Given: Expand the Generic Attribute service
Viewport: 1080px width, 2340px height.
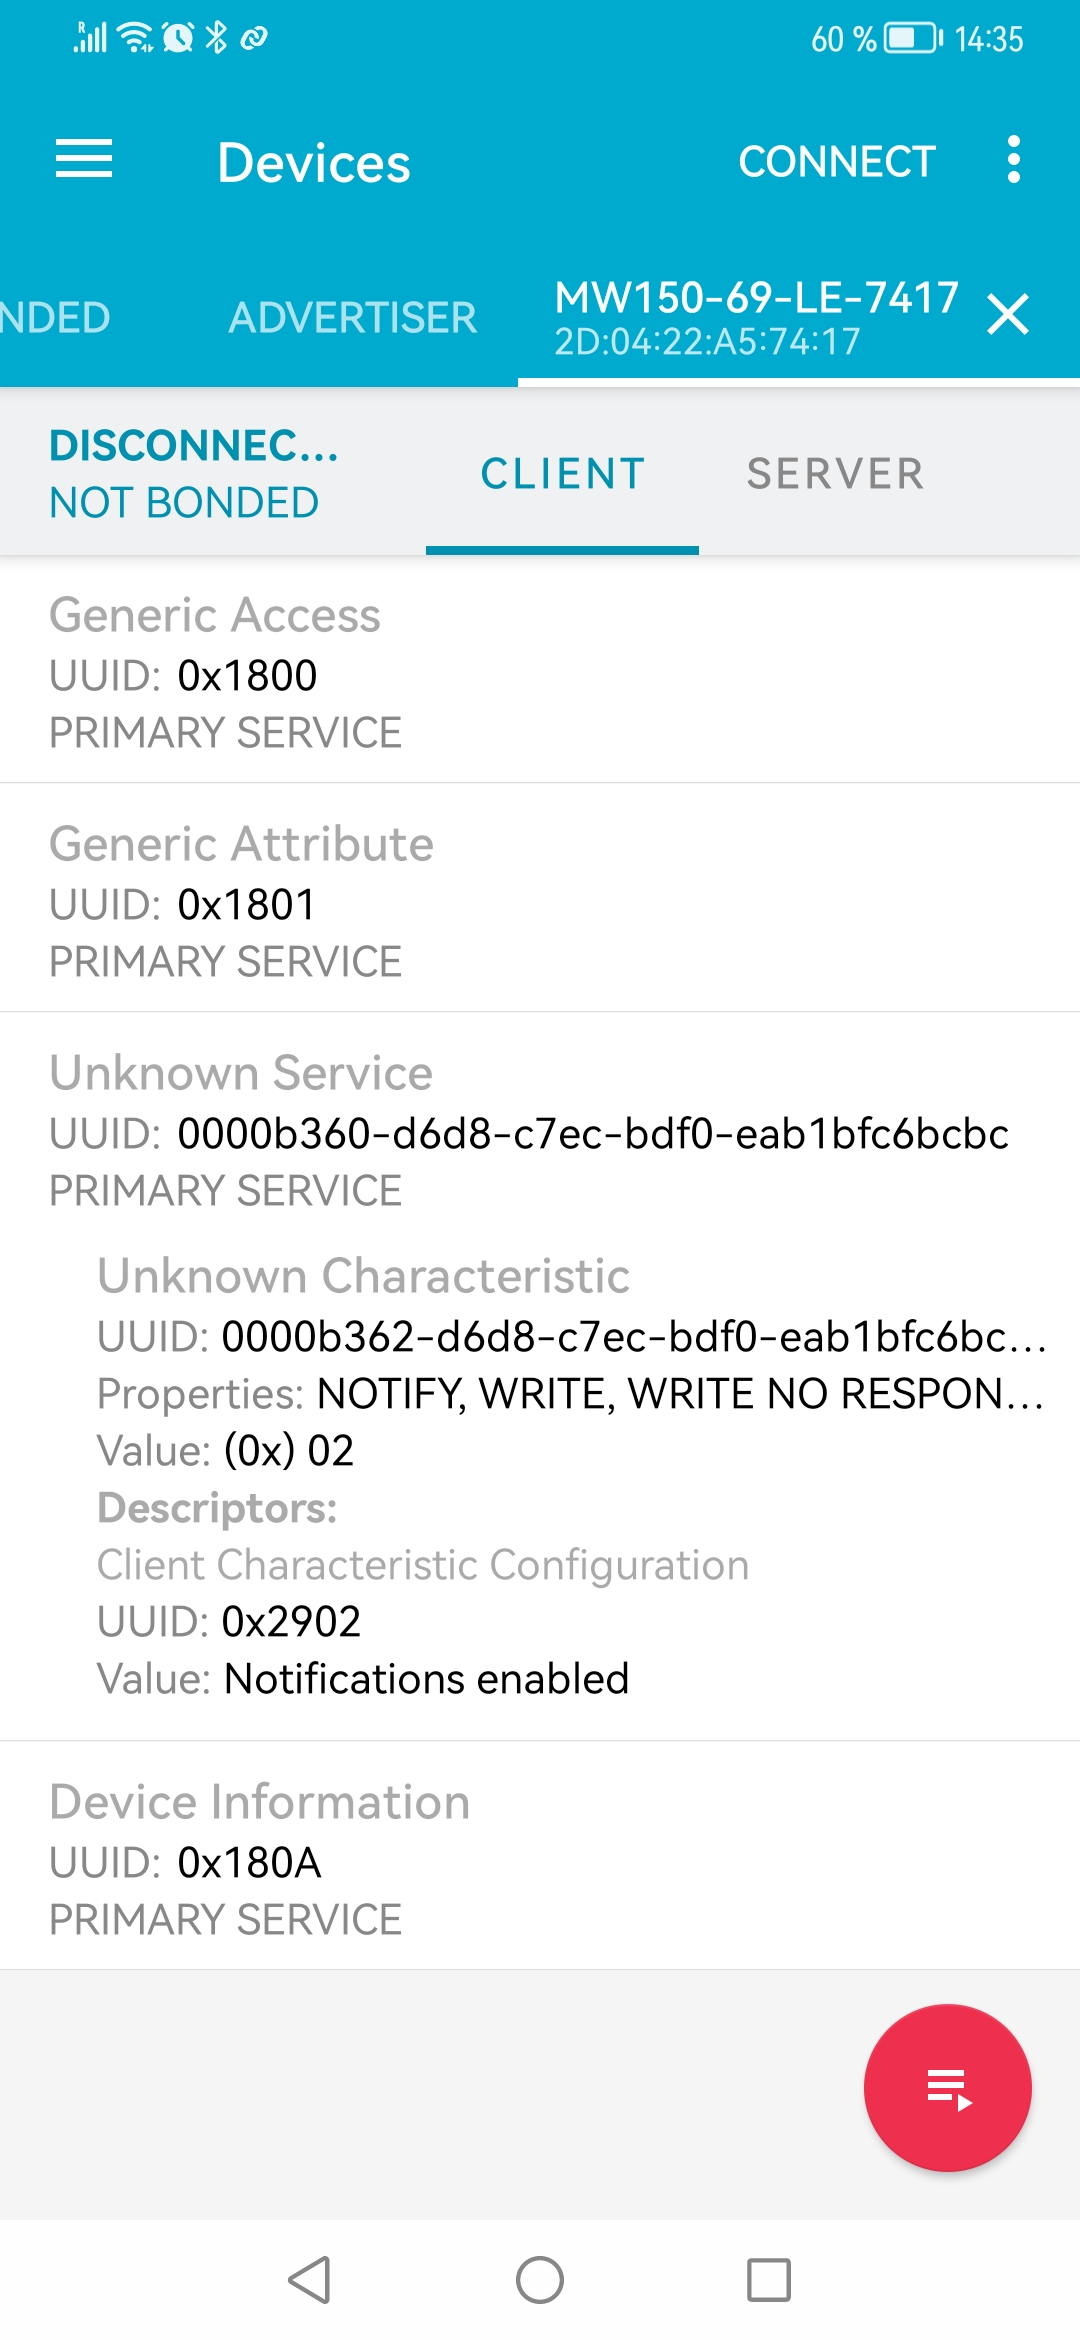Looking at the screenshot, I should pos(540,900).
